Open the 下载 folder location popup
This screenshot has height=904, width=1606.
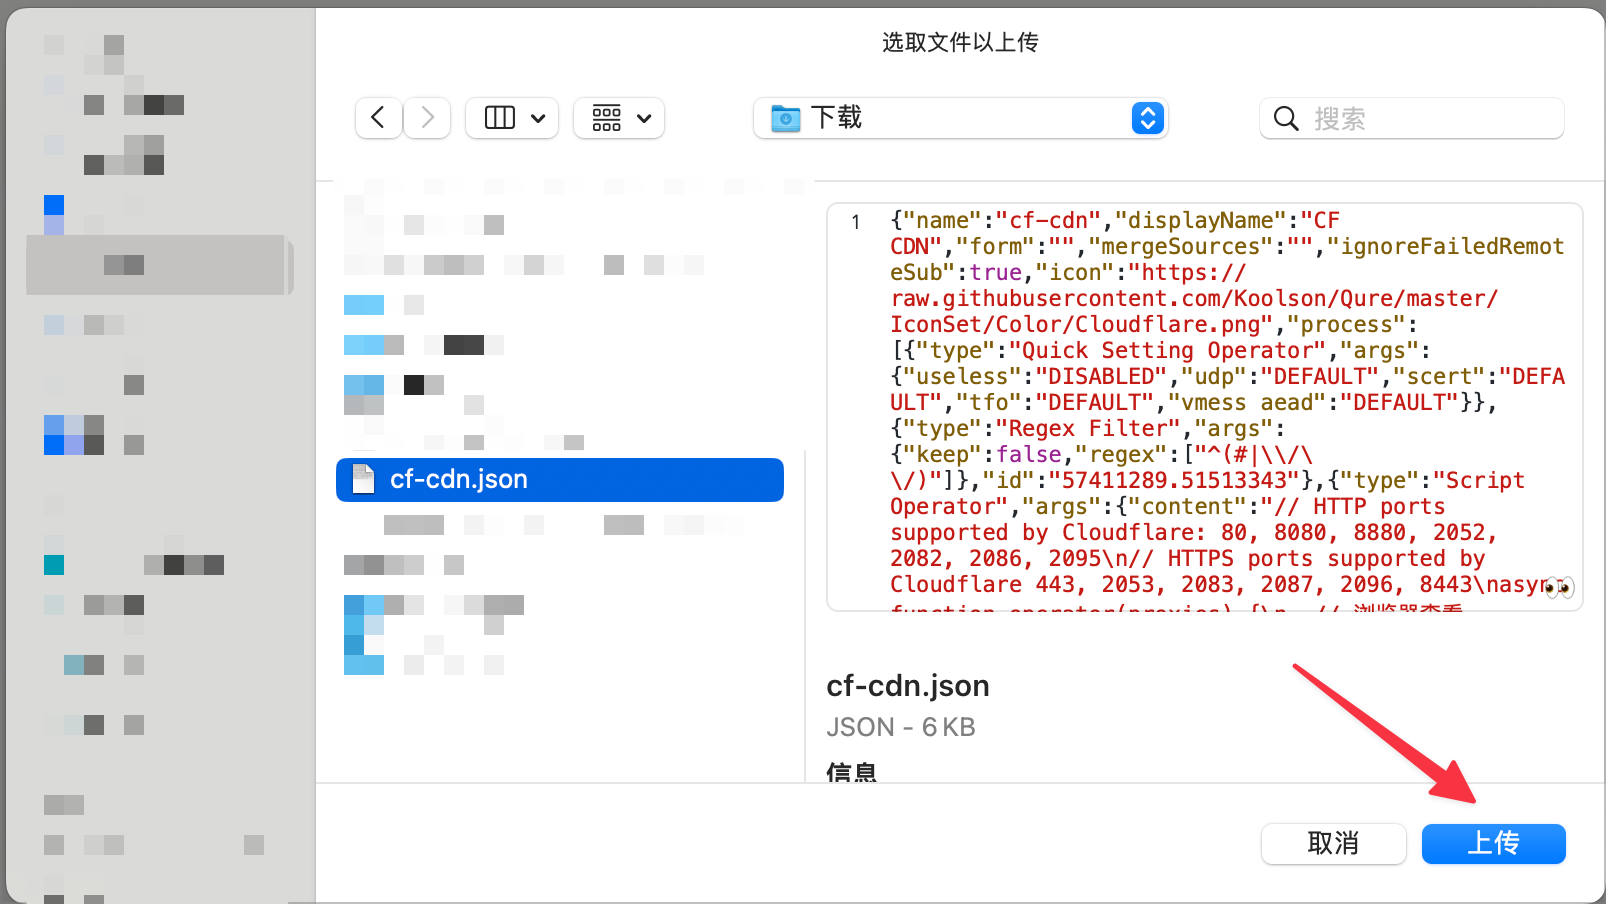(x=960, y=118)
